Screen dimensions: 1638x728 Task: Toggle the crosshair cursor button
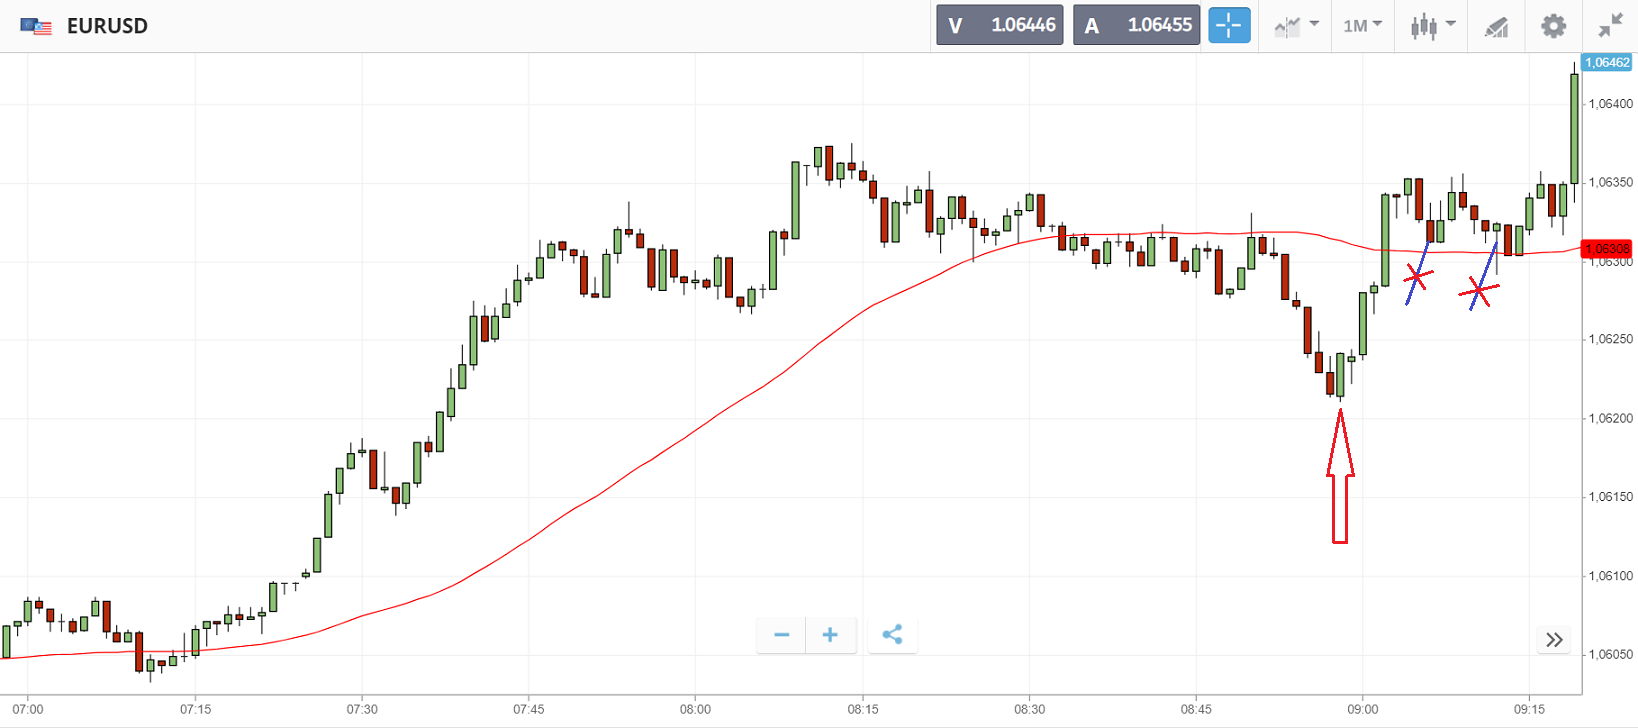tap(1229, 25)
